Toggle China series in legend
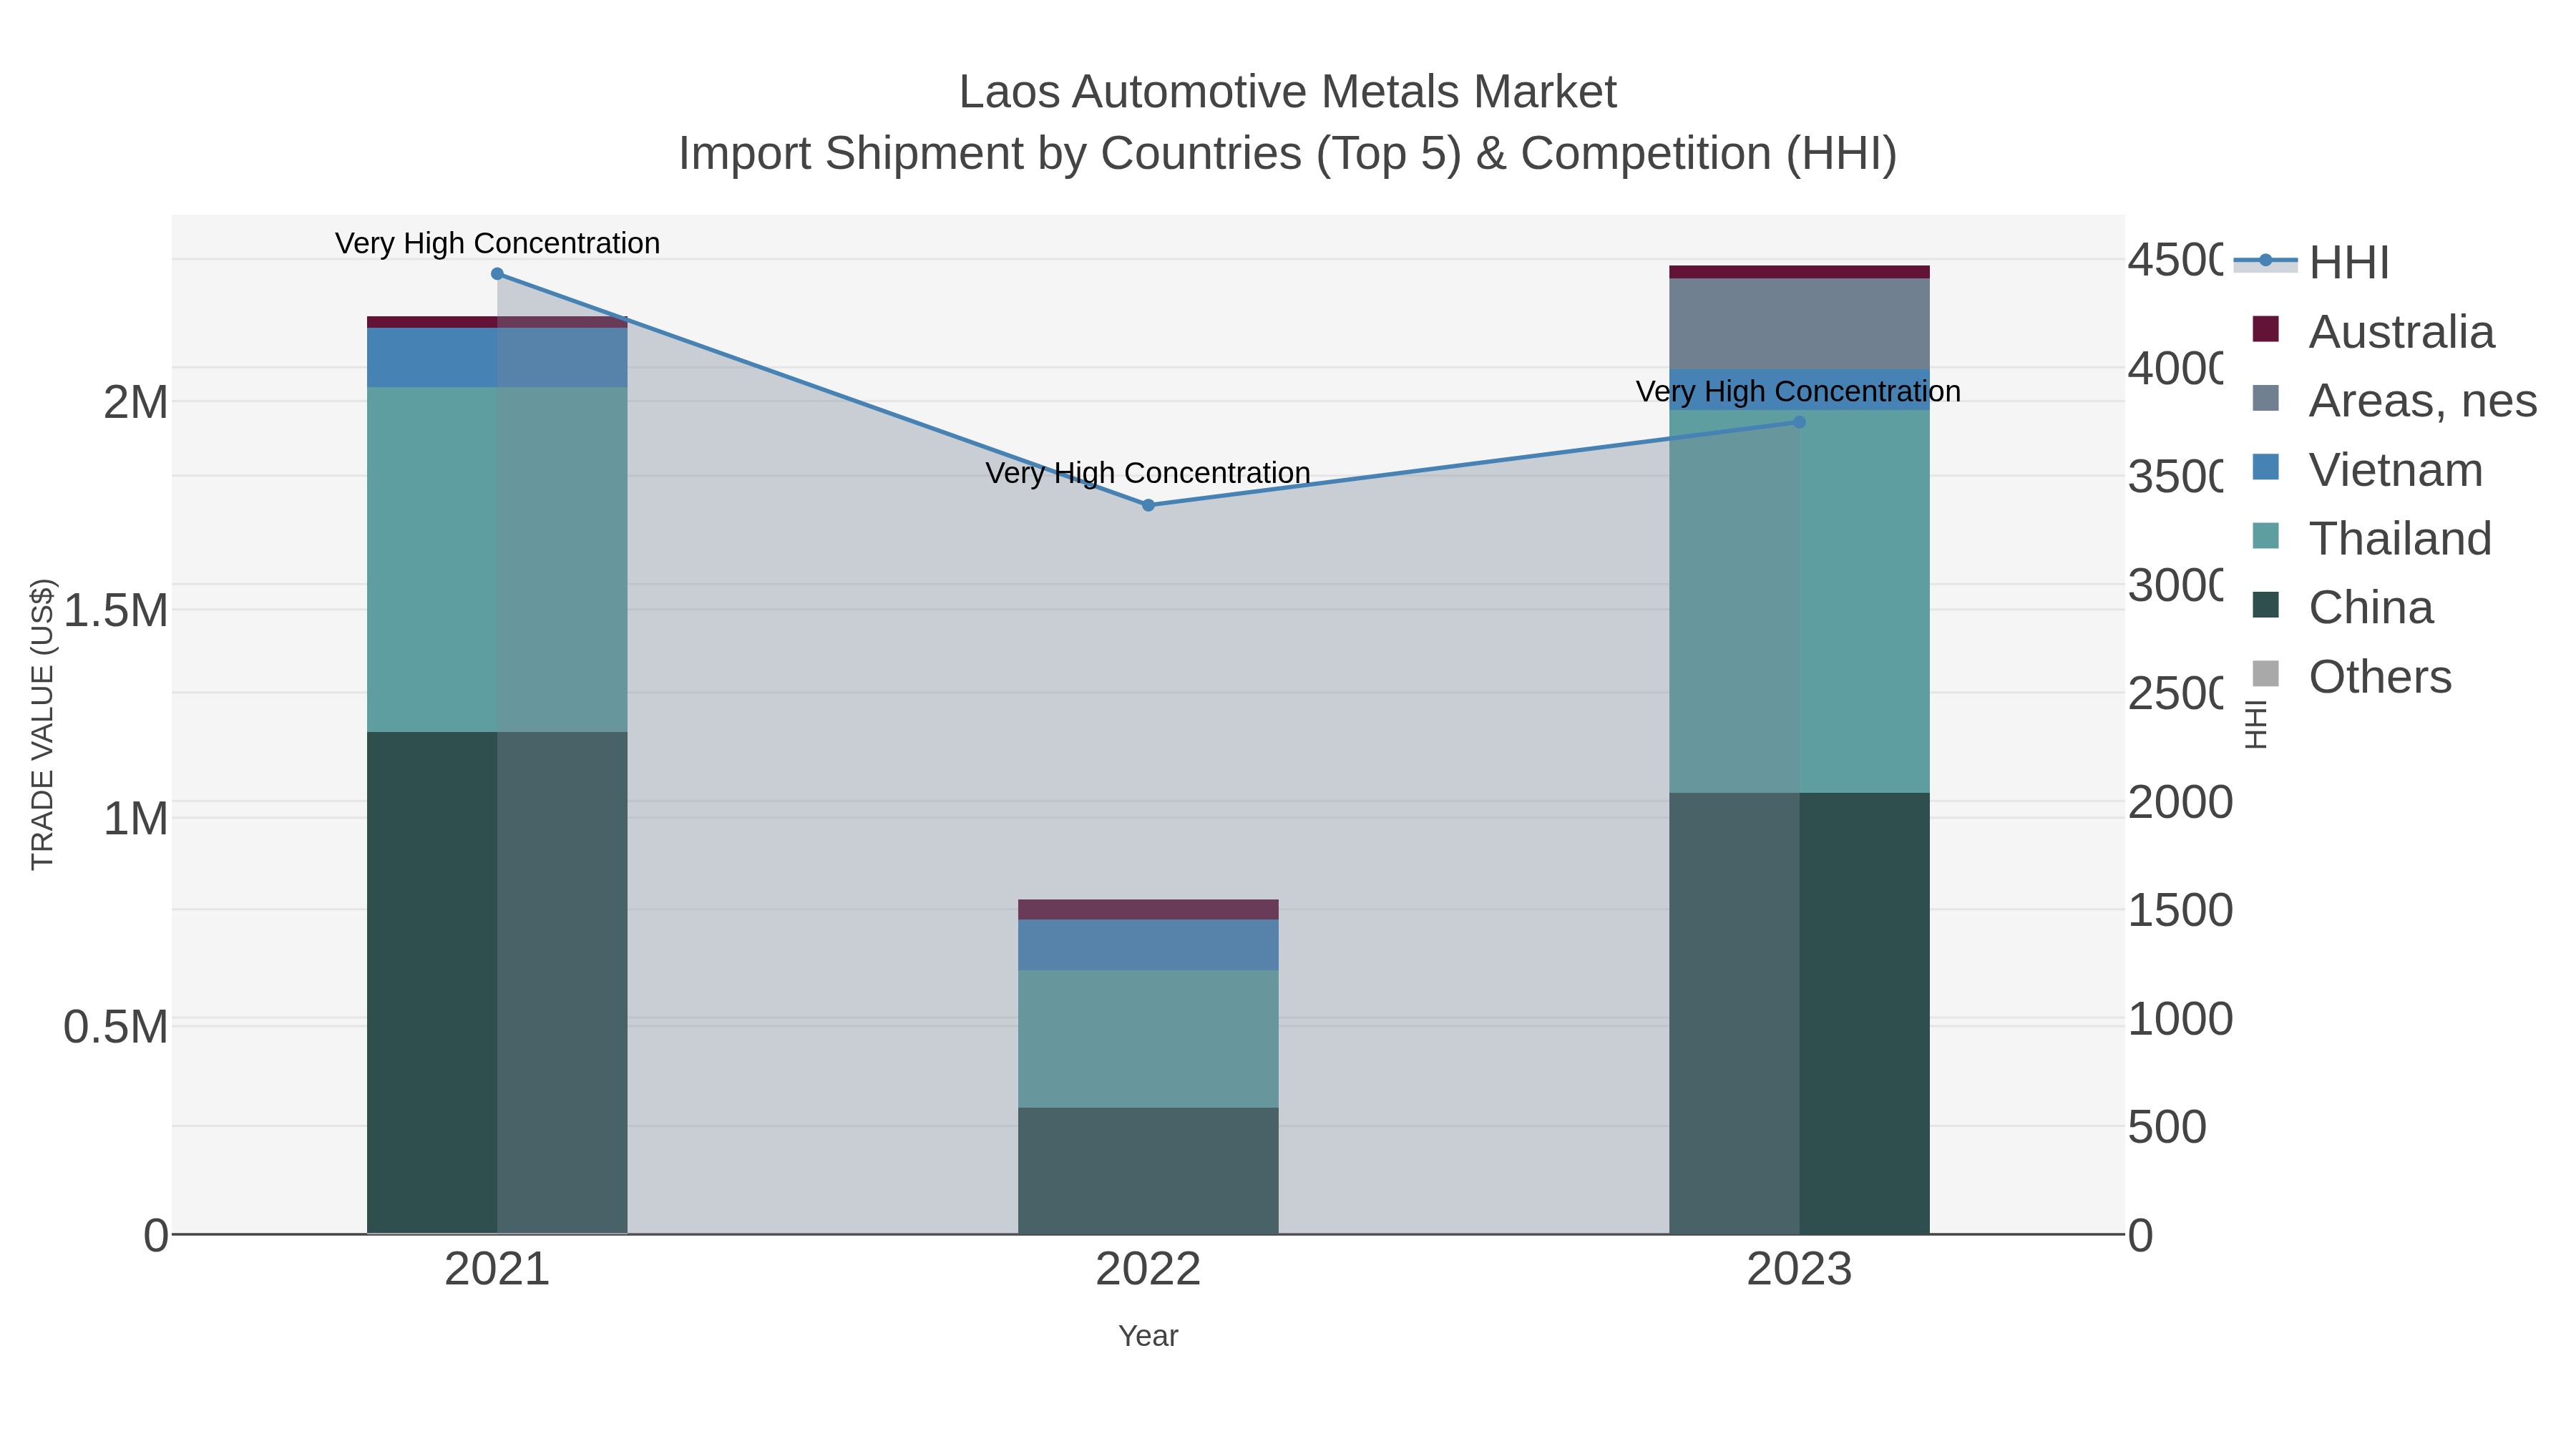Viewport: 2576px width, 1449px height. pyautogui.click(x=2342, y=607)
